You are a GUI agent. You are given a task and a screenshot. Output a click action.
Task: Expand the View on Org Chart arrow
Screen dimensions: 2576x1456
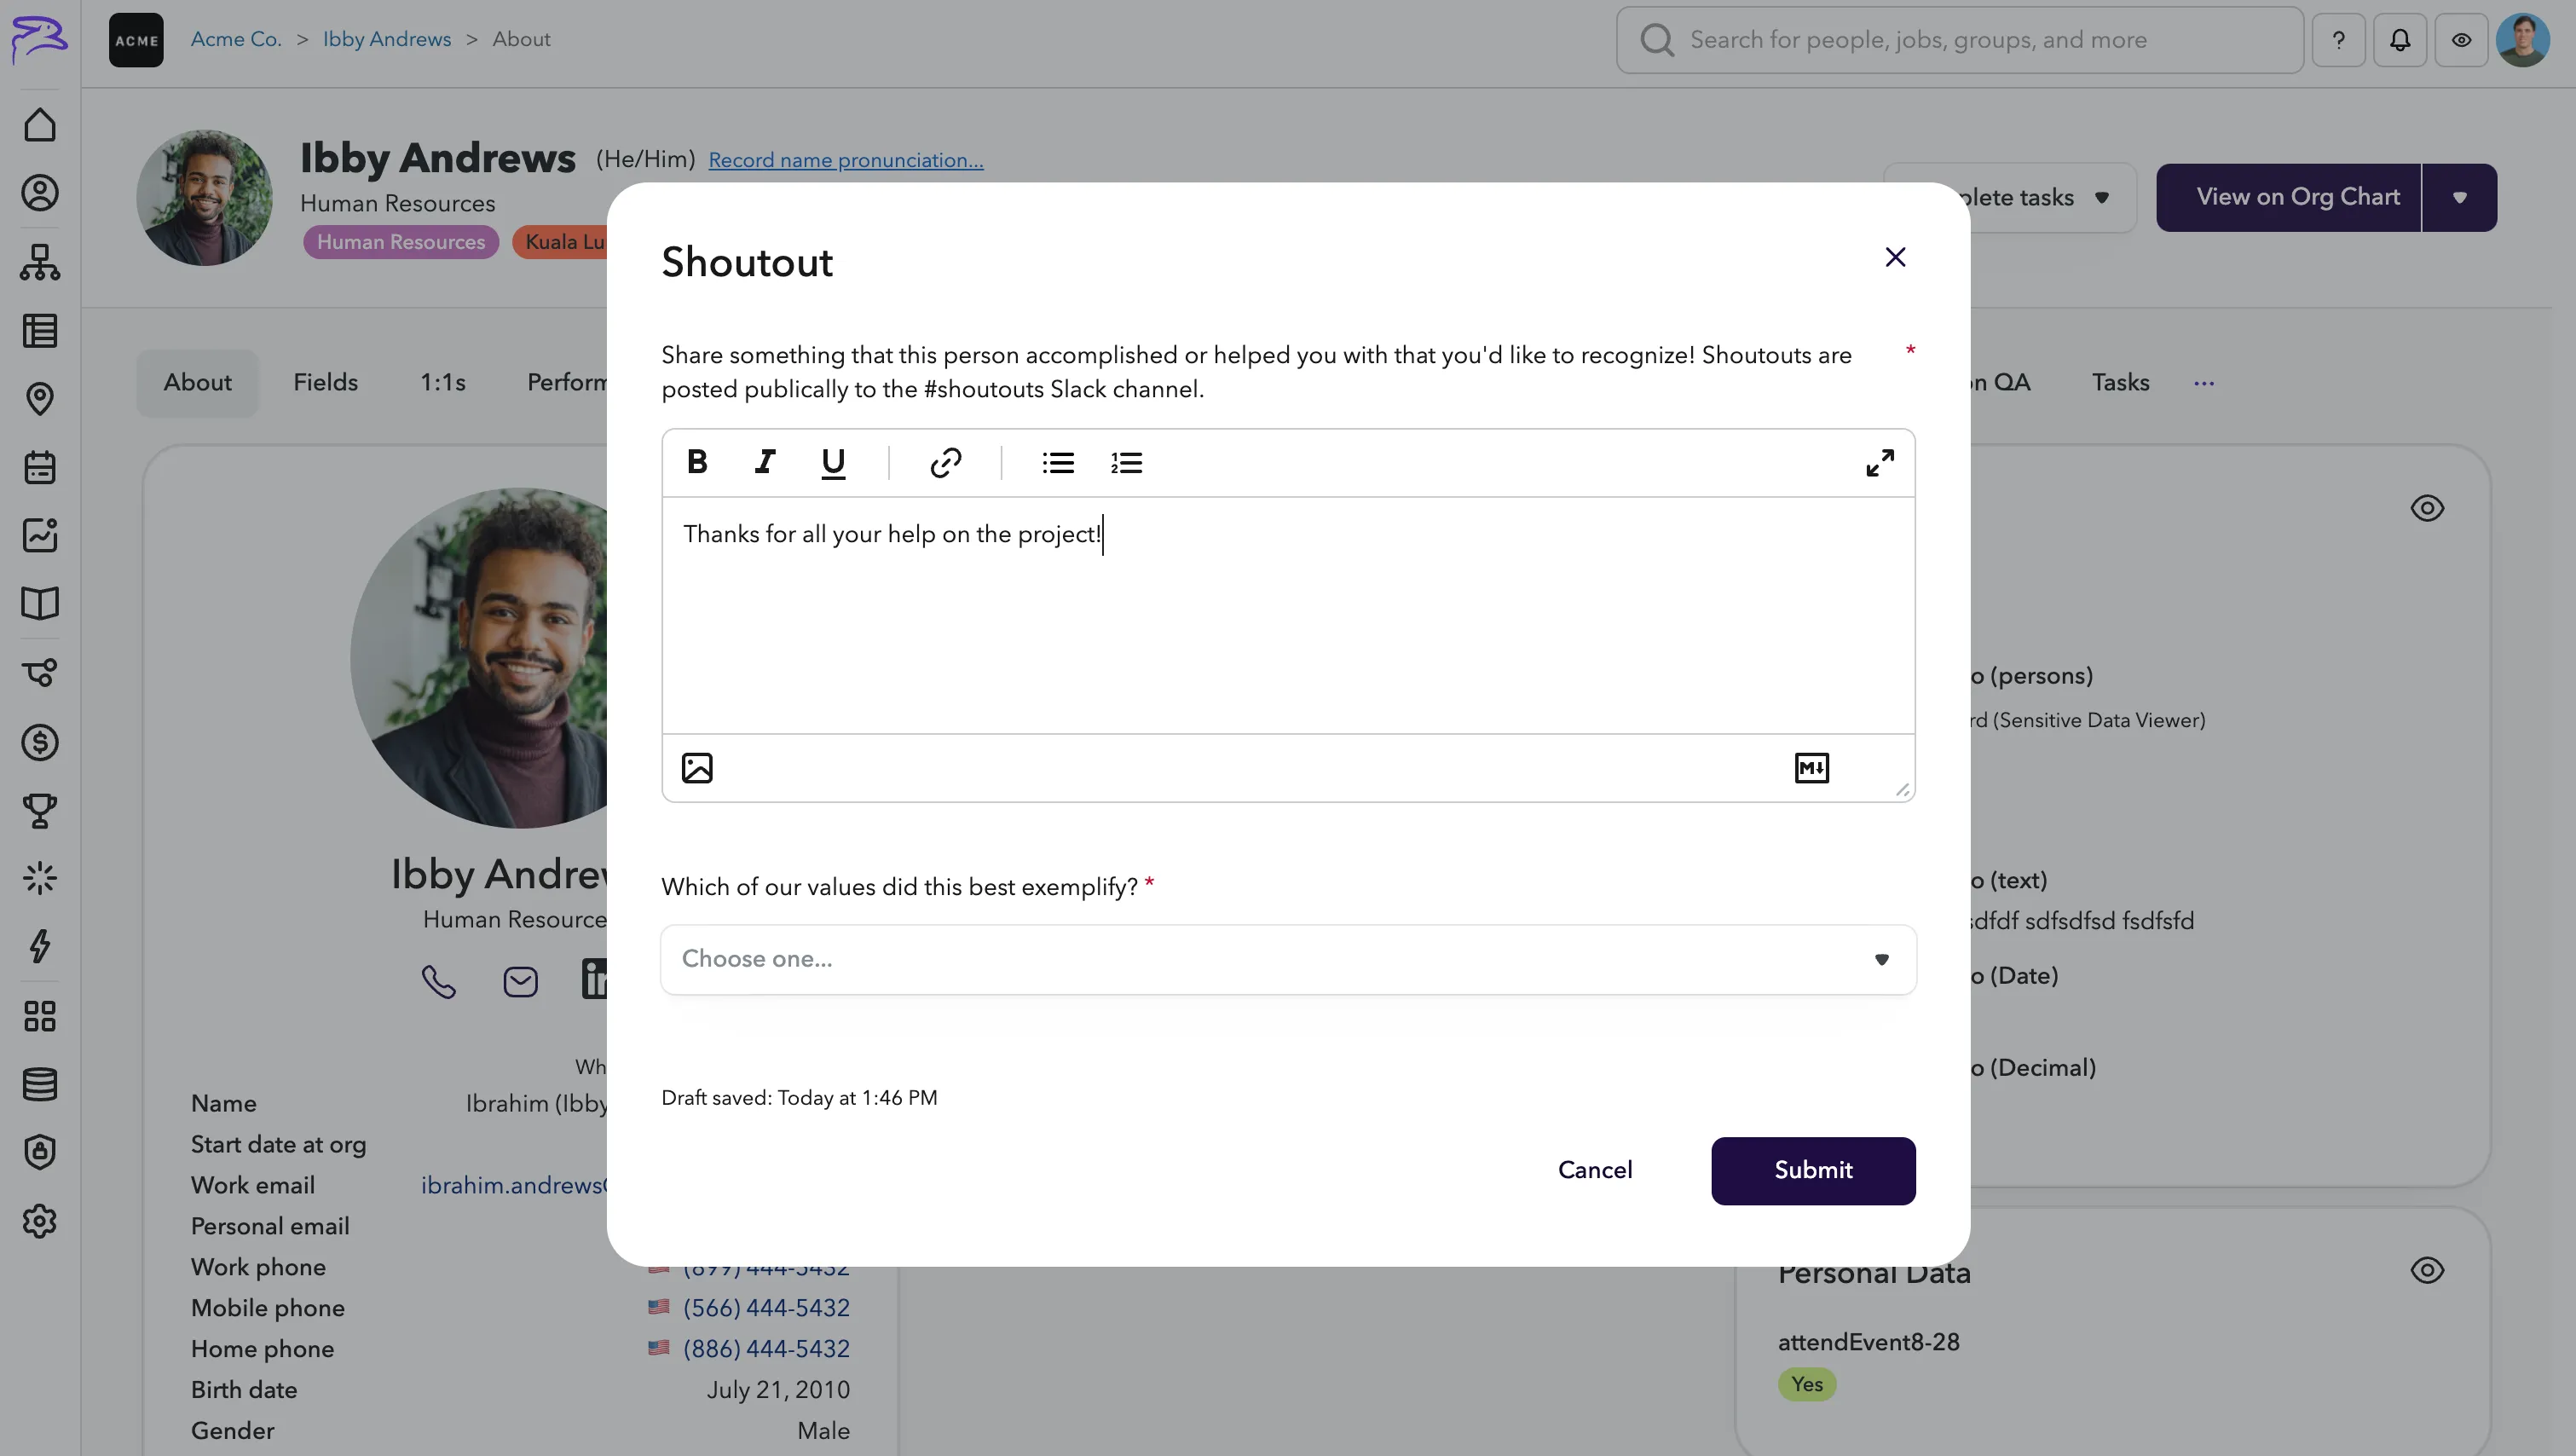pyautogui.click(x=2459, y=197)
